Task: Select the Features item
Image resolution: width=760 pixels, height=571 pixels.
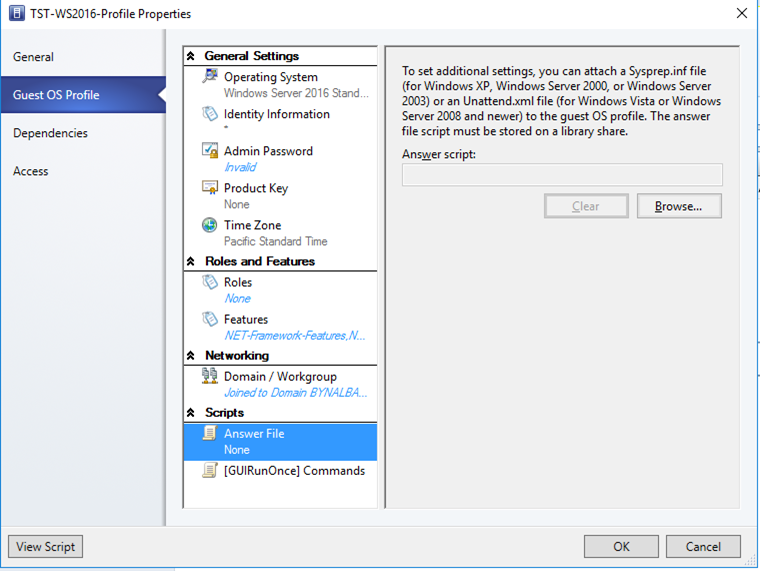Action: 280,327
